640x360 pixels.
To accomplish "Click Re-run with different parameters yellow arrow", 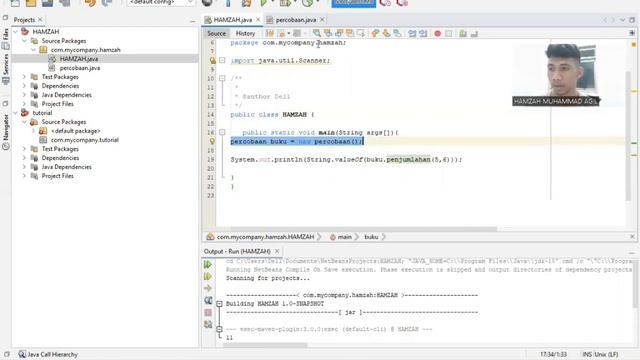I will tap(208, 277).
